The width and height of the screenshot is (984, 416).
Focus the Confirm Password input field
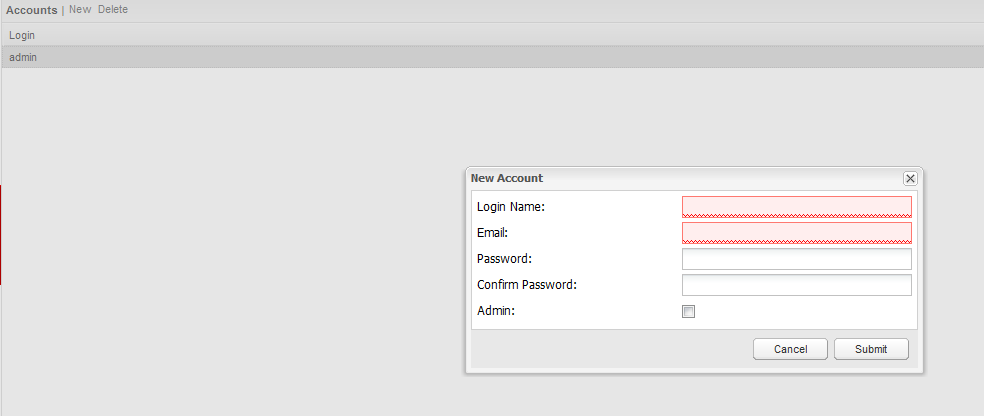click(x=796, y=285)
